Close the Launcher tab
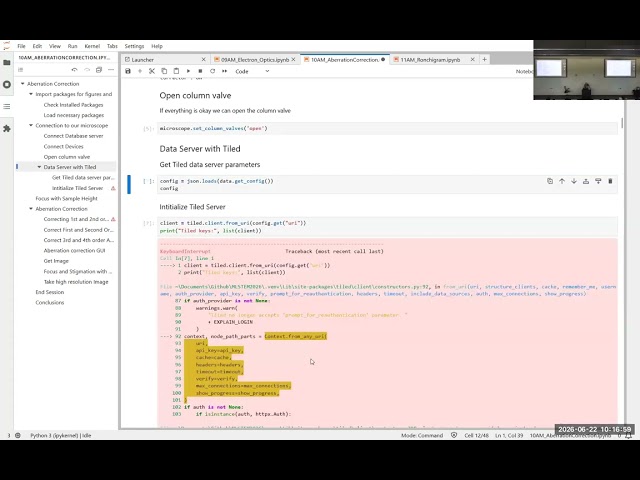640x480 pixels. click(204, 60)
